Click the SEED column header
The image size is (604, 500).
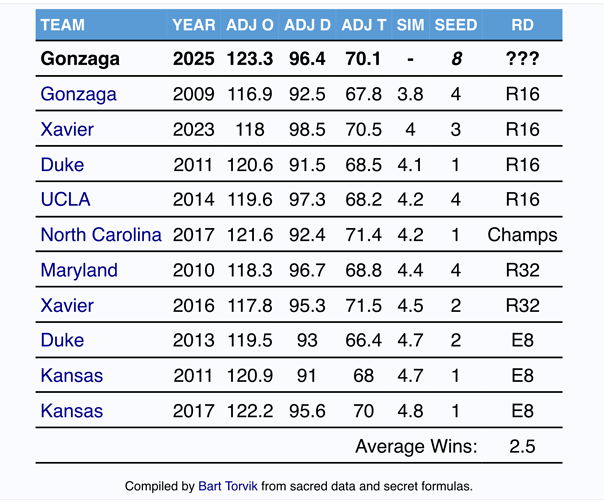pos(456,24)
